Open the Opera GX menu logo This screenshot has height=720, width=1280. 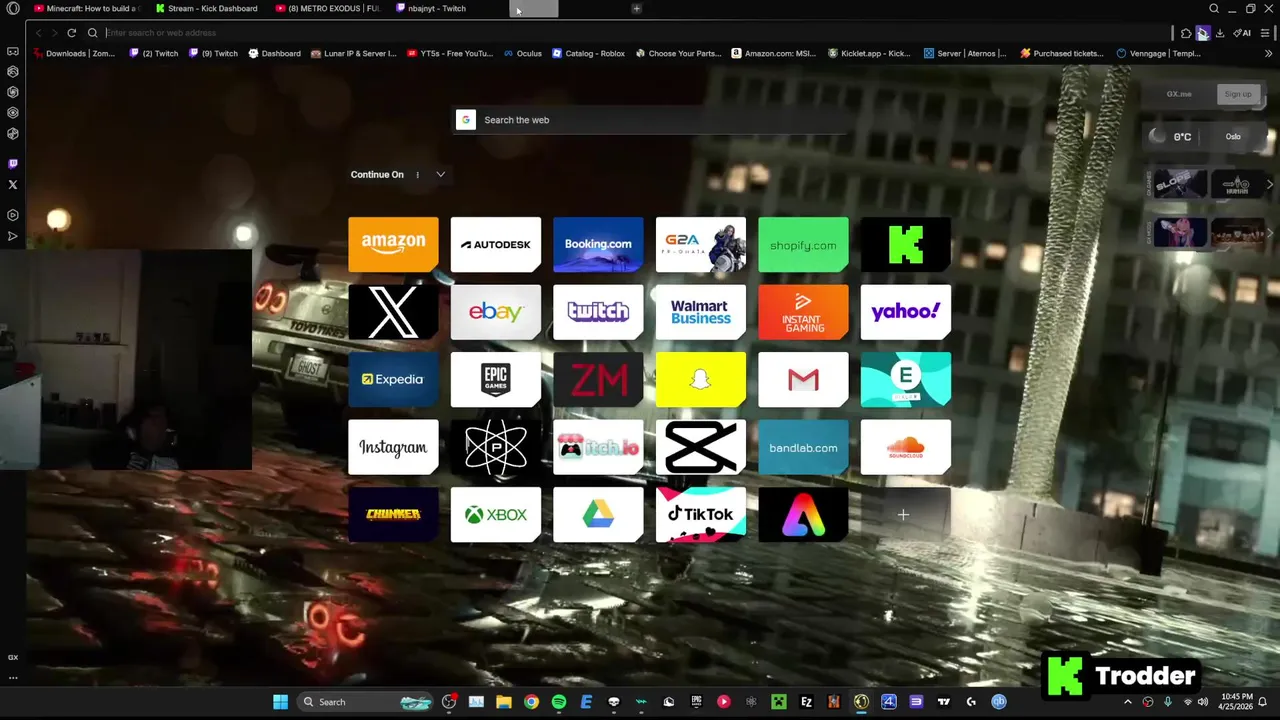(13, 9)
